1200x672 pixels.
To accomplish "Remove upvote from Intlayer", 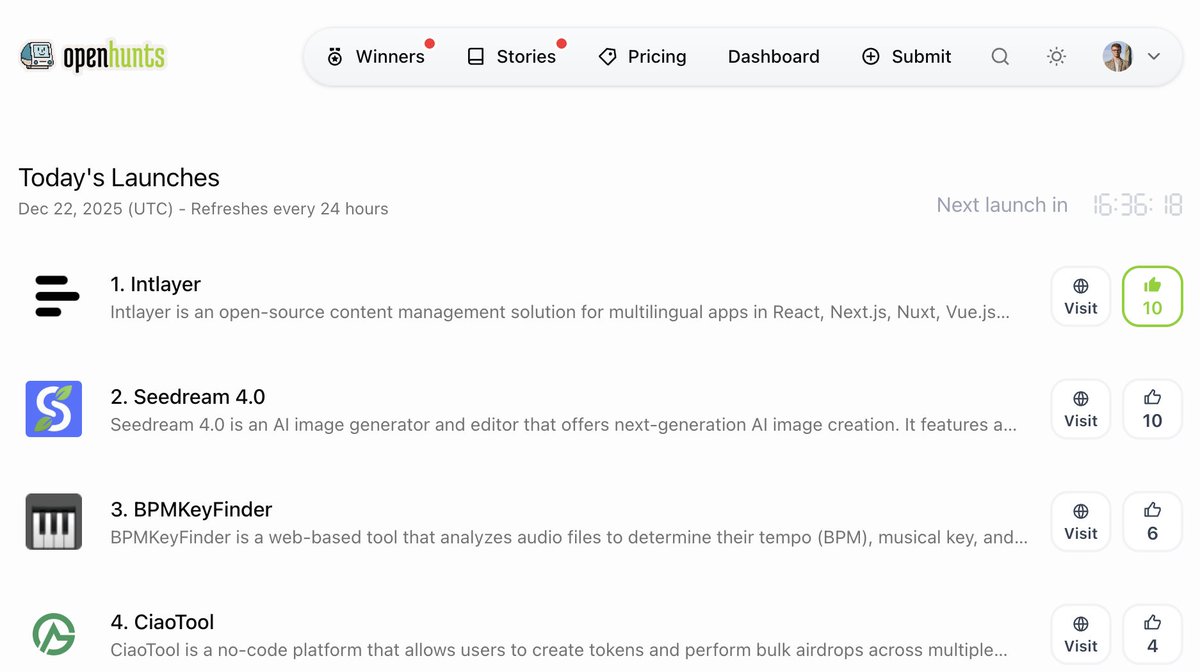I will pos(1153,296).
